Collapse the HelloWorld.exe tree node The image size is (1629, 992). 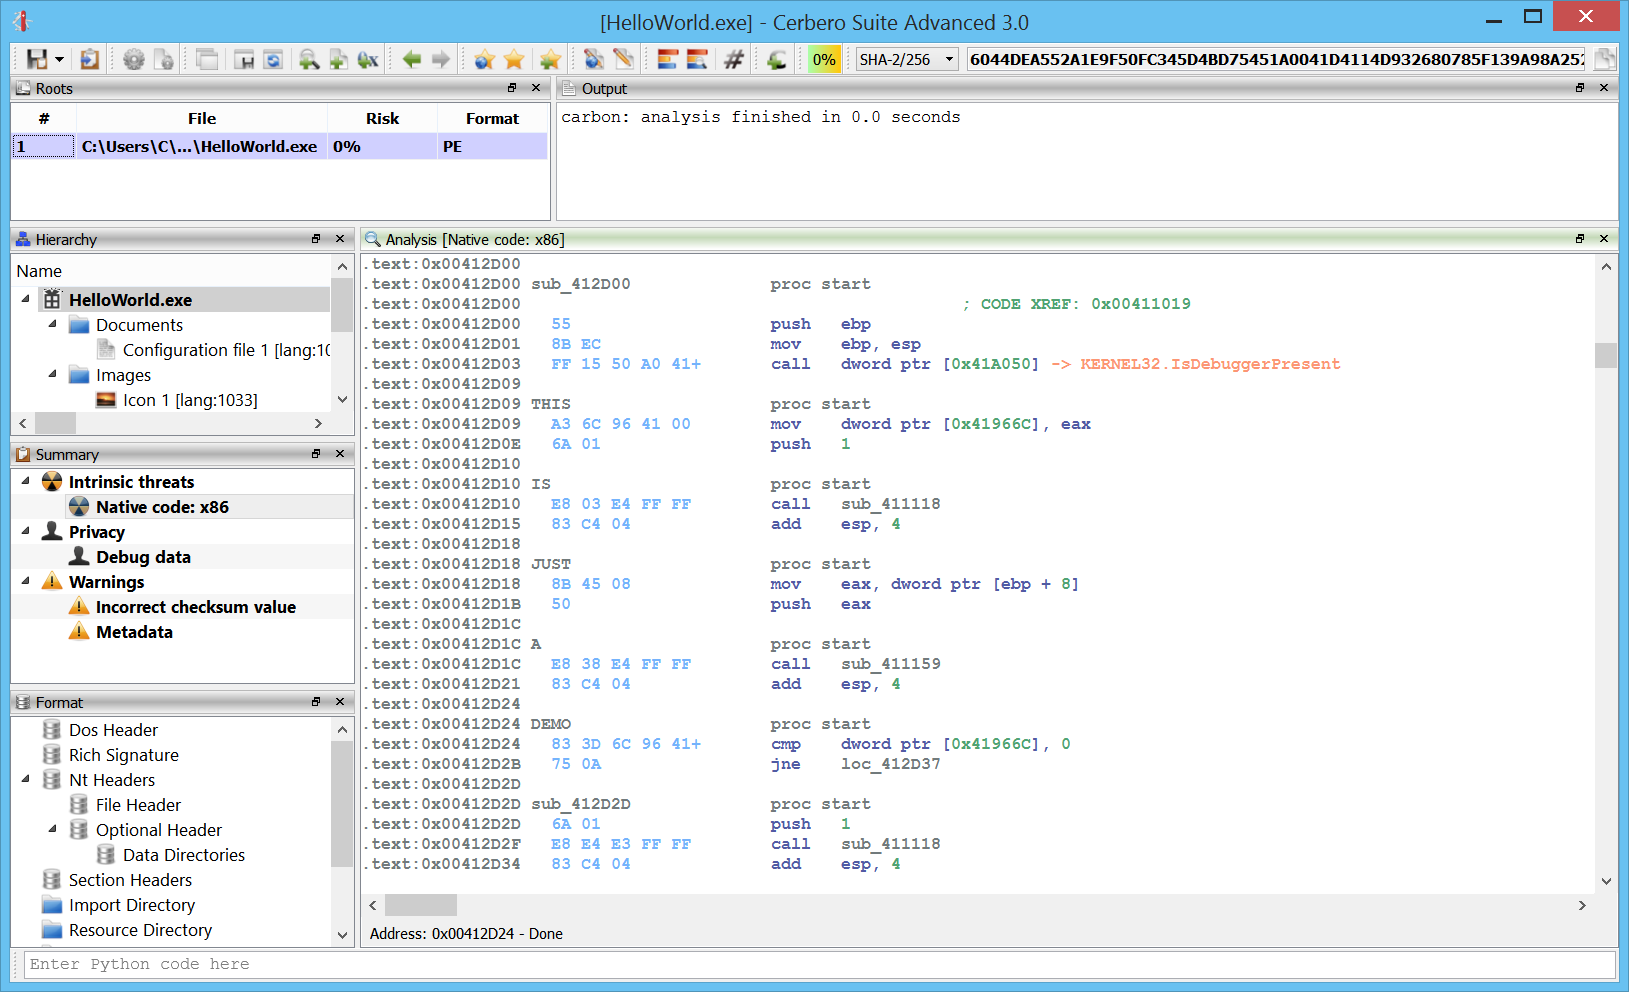(25, 299)
